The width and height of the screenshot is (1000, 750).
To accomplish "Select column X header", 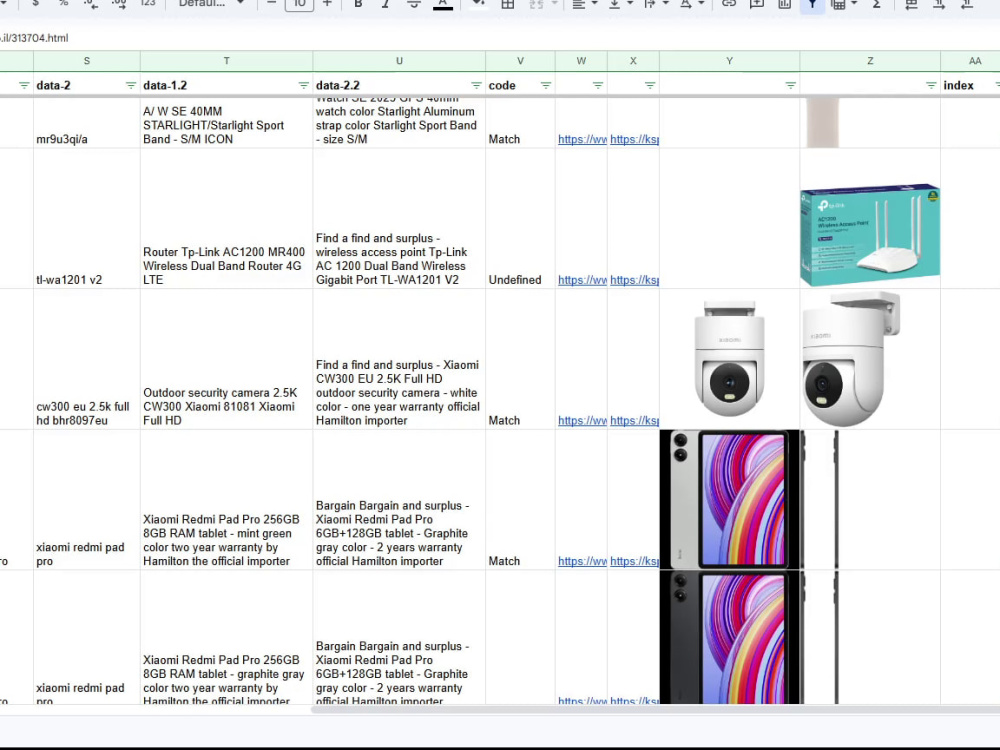I will pos(633,61).
